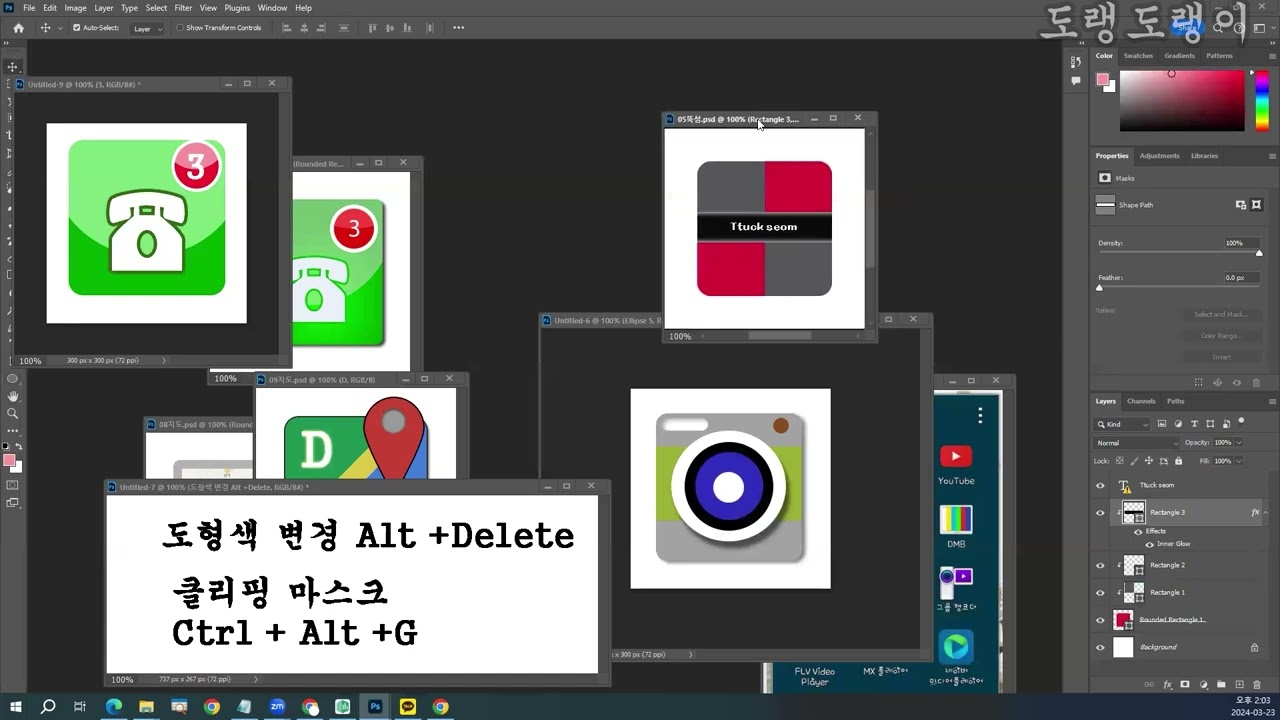Open the Normal blend mode dropdown

(1138, 443)
